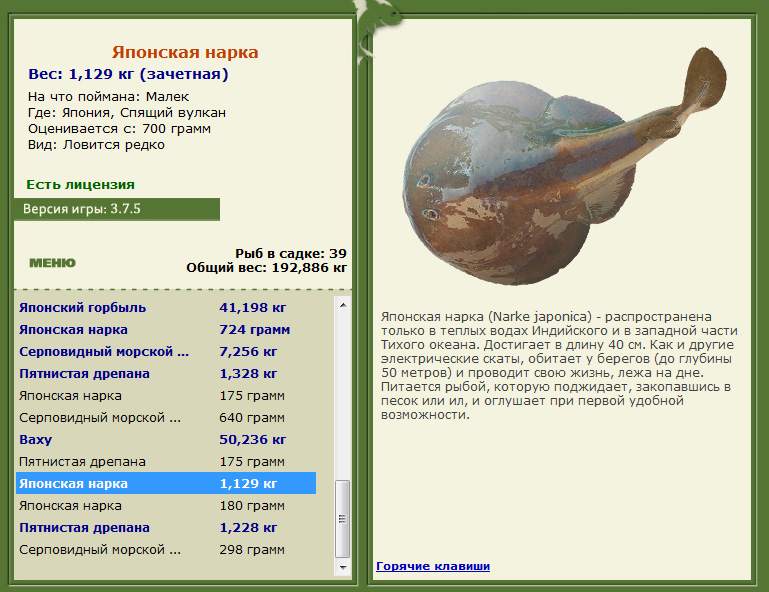Select Пятнистая дрепана 1,228 кг row
Viewport: 769px width, 592px height.
(x=166, y=528)
